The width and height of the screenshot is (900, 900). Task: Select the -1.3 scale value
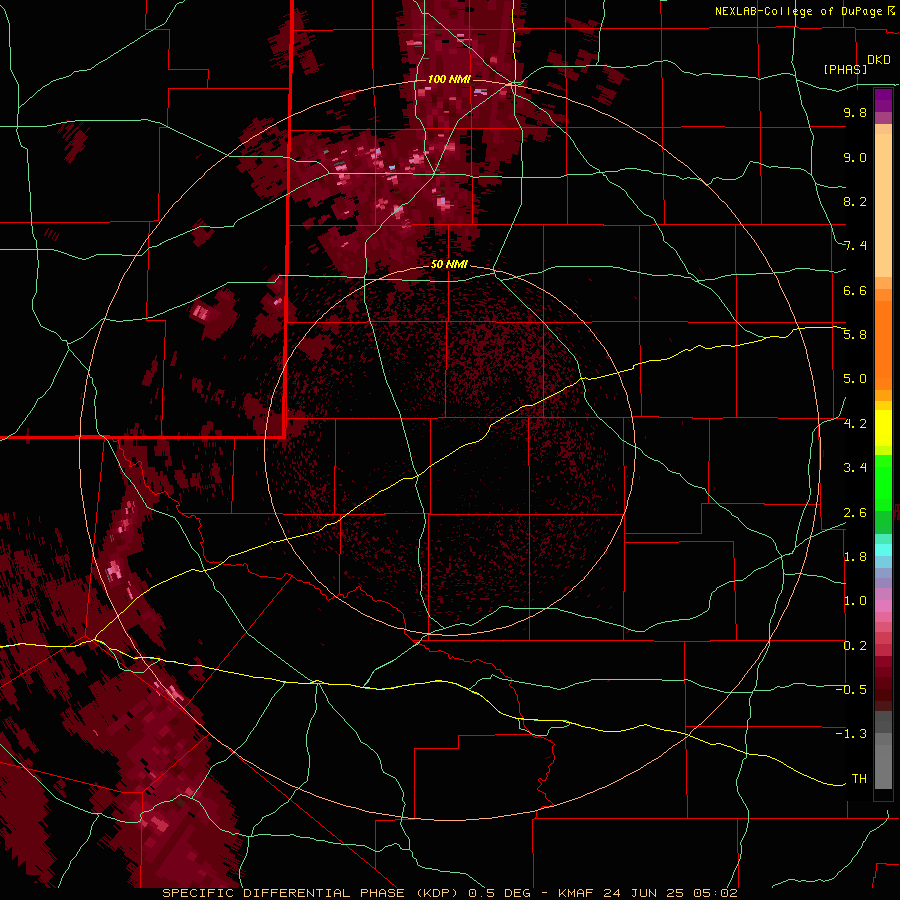(x=851, y=734)
